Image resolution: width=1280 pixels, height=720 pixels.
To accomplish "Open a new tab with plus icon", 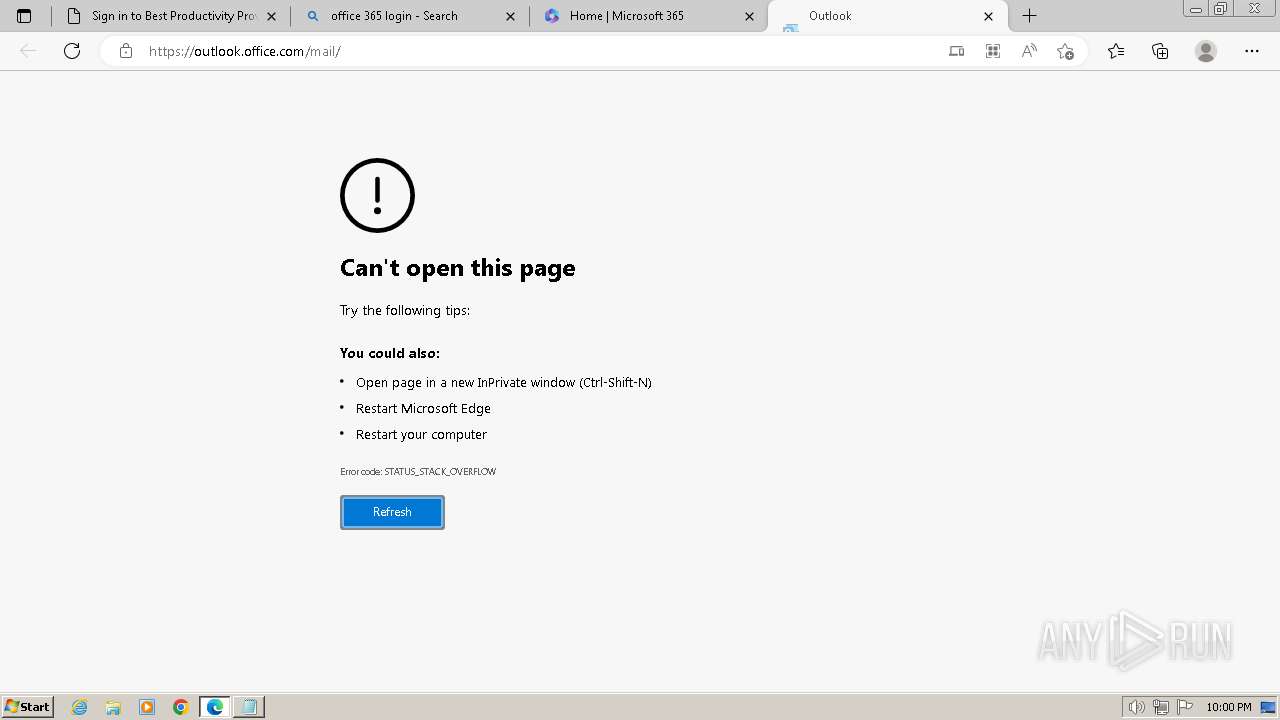I will click(1030, 16).
